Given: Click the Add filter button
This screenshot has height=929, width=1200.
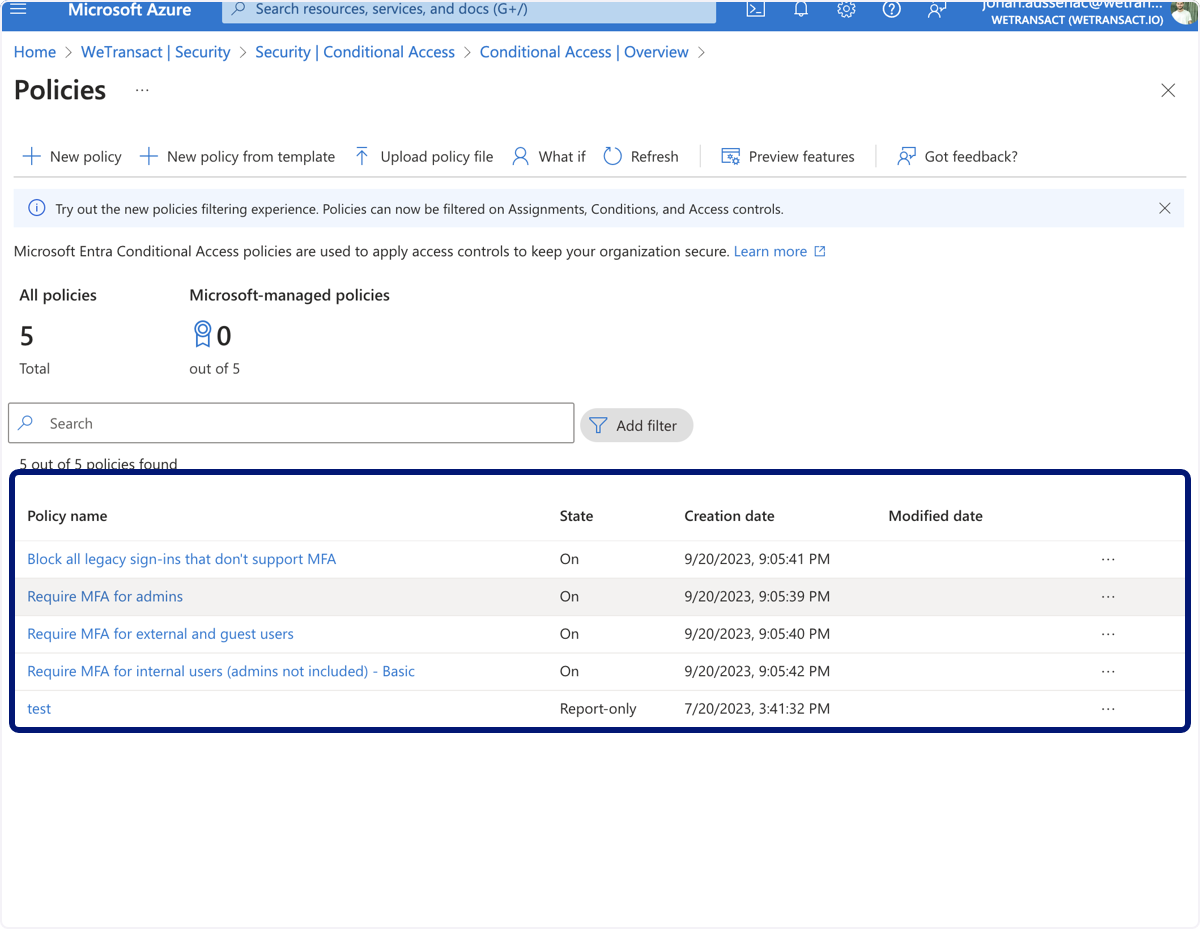Looking at the screenshot, I should (636, 425).
